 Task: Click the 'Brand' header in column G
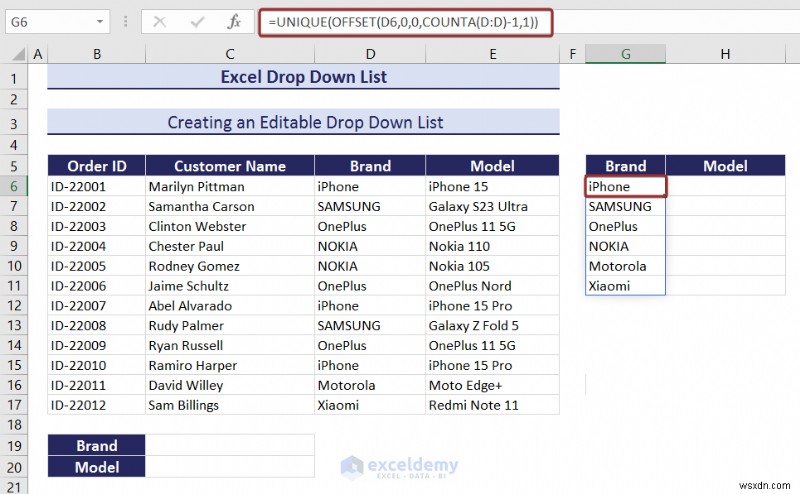[x=626, y=166]
